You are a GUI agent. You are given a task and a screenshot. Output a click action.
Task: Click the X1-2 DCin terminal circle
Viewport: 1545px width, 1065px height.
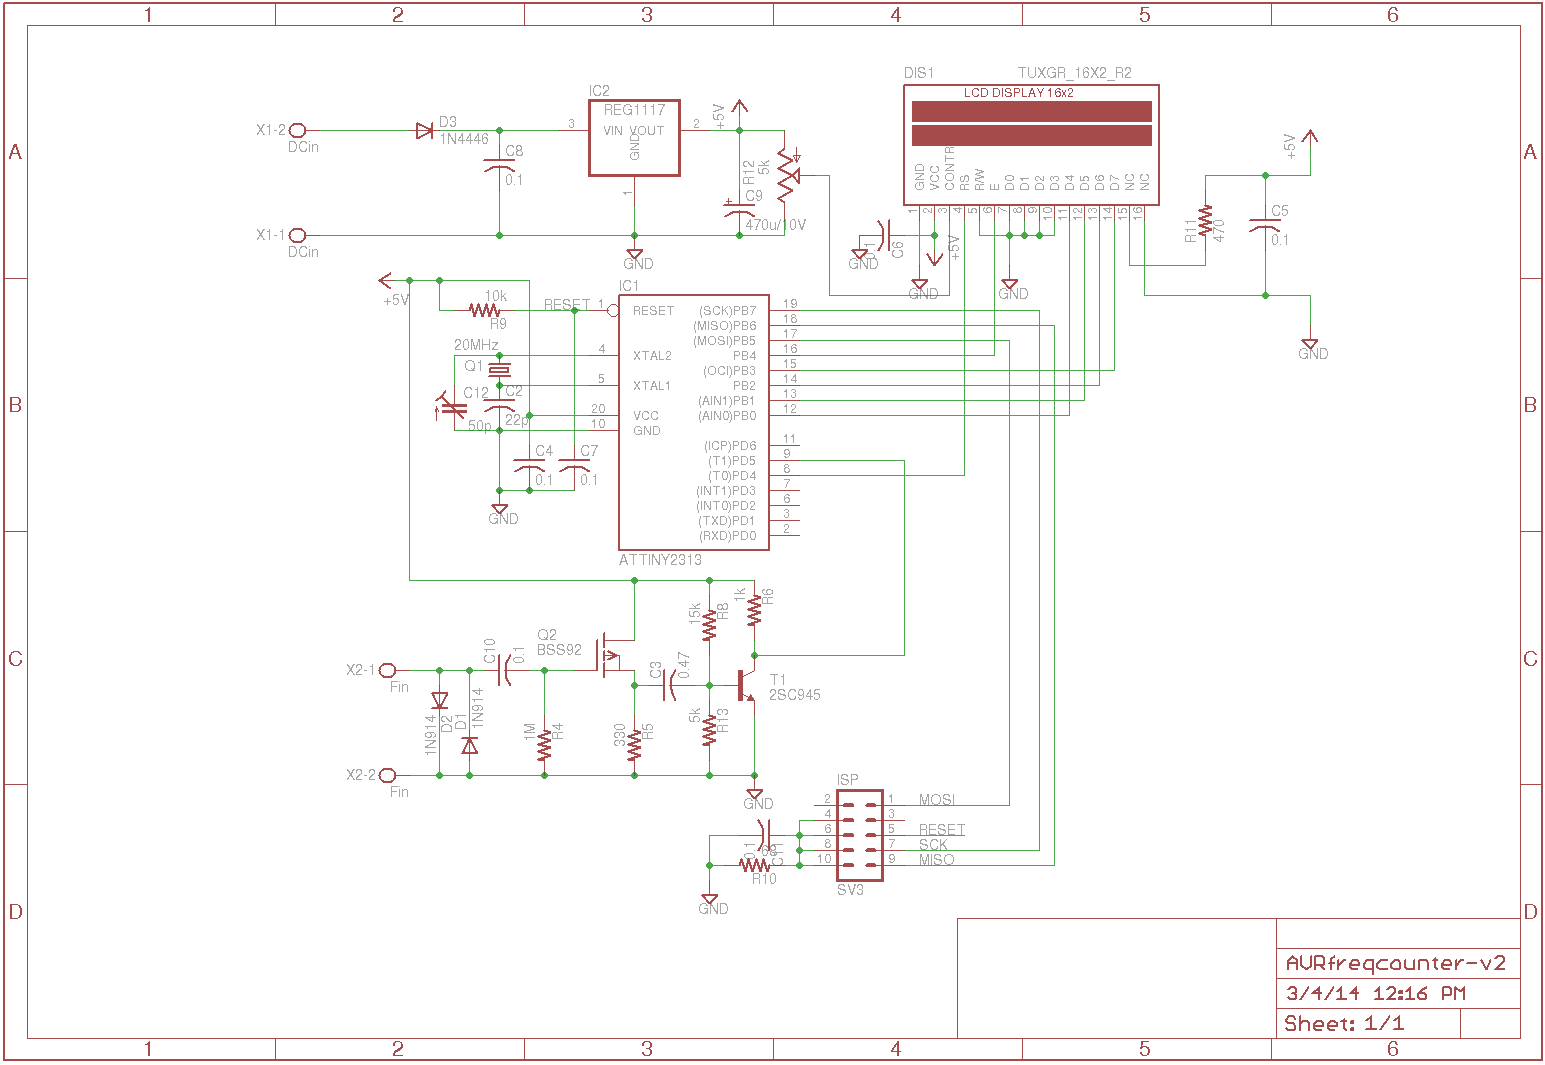[x=295, y=130]
